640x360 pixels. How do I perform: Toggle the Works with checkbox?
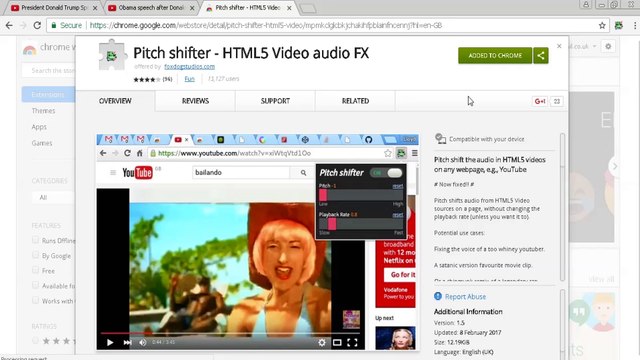point(36,300)
